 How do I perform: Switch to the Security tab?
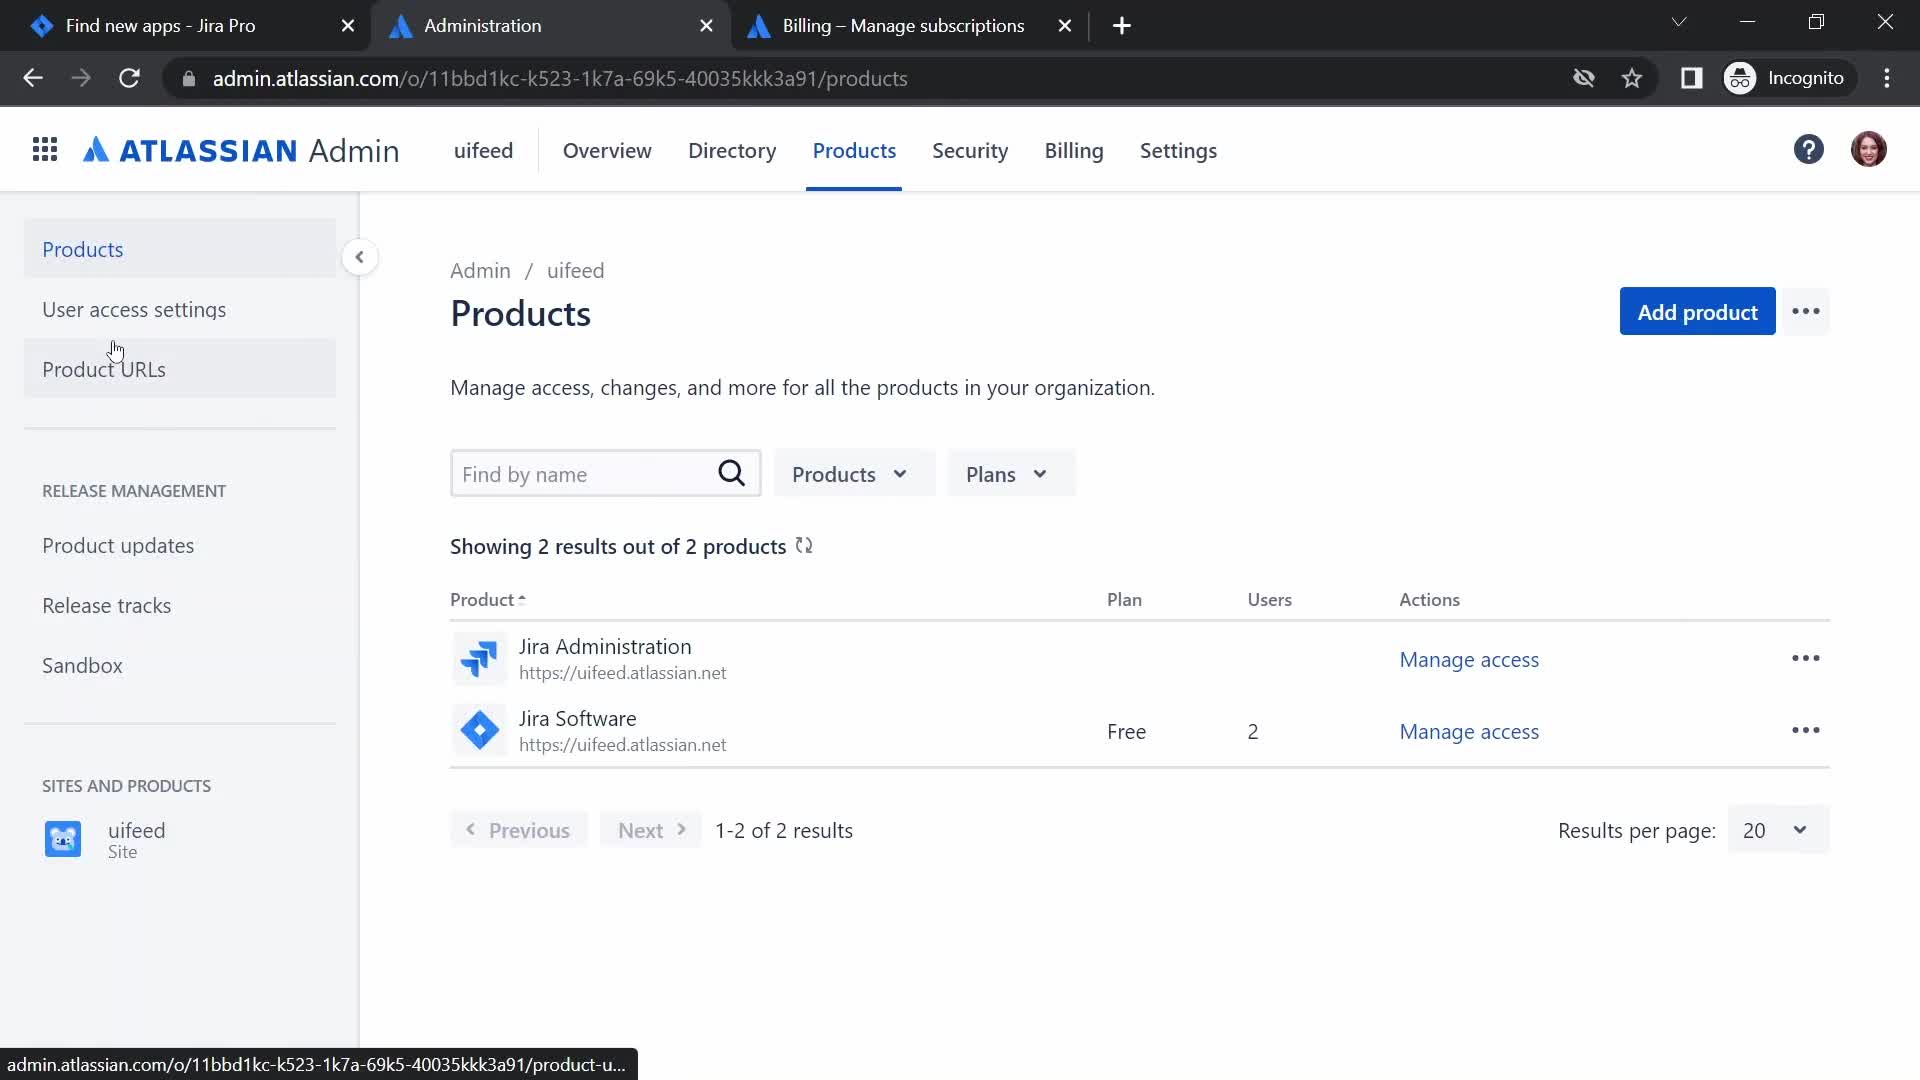point(970,151)
